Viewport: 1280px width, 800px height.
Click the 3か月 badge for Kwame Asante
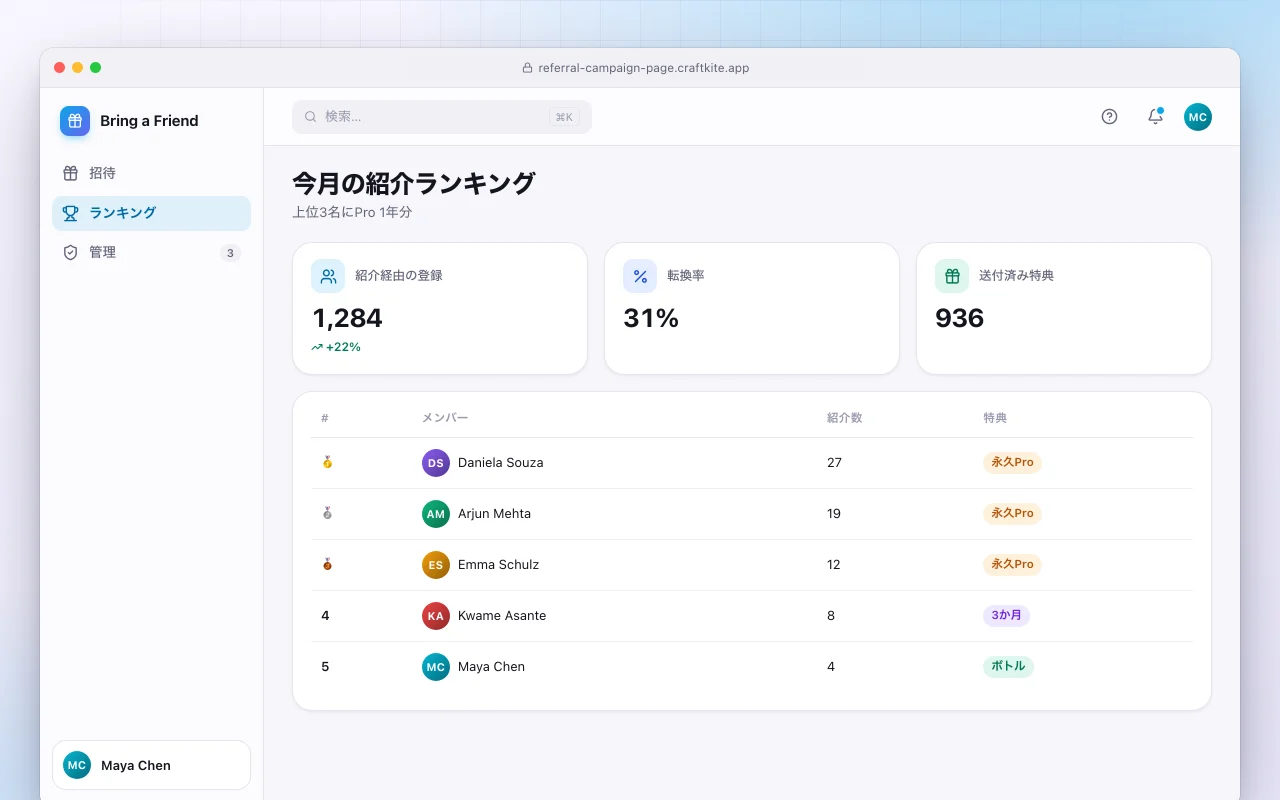tap(1006, 616)
